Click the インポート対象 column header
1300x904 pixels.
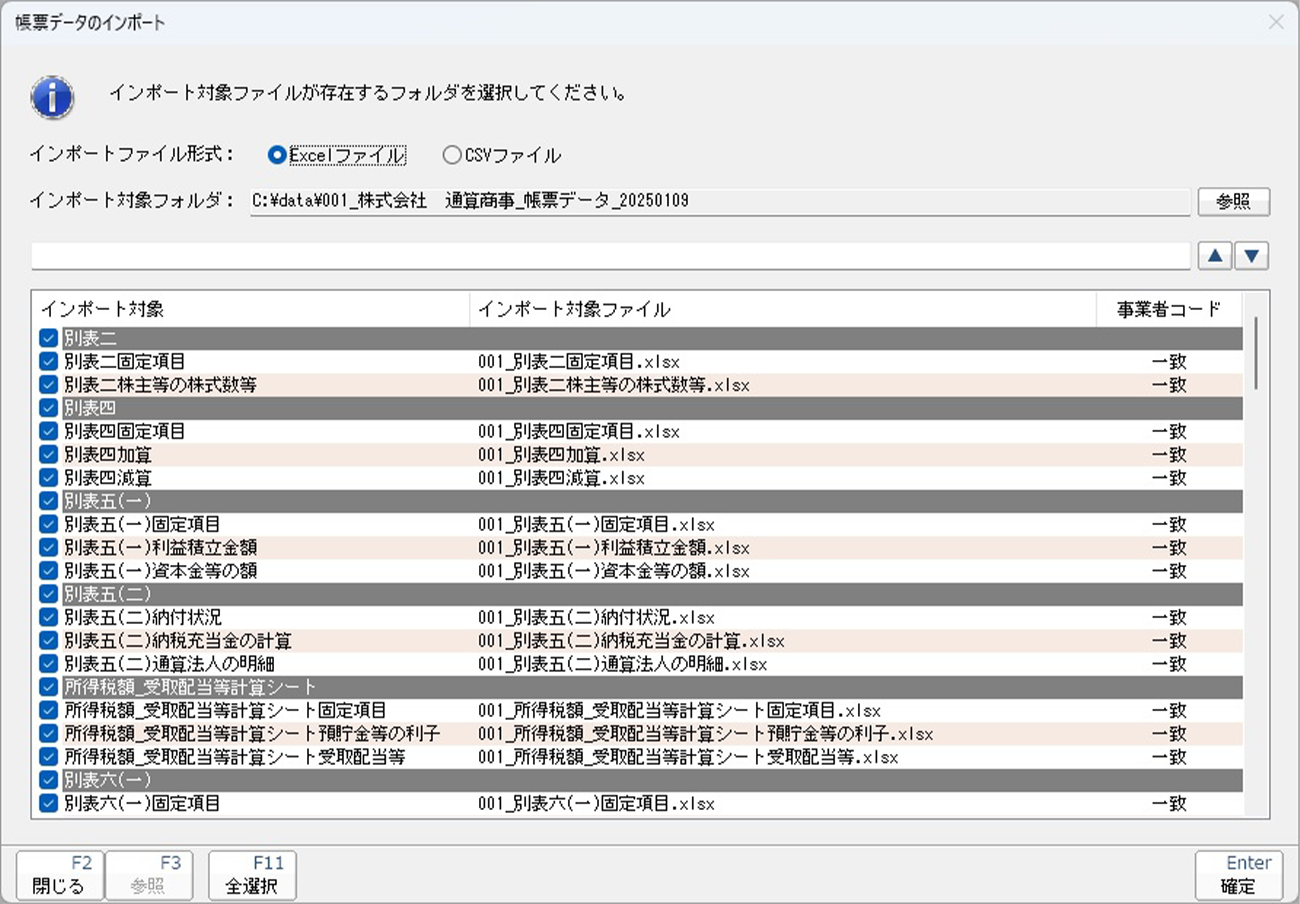pyautogui.click(x=250, y=309)
